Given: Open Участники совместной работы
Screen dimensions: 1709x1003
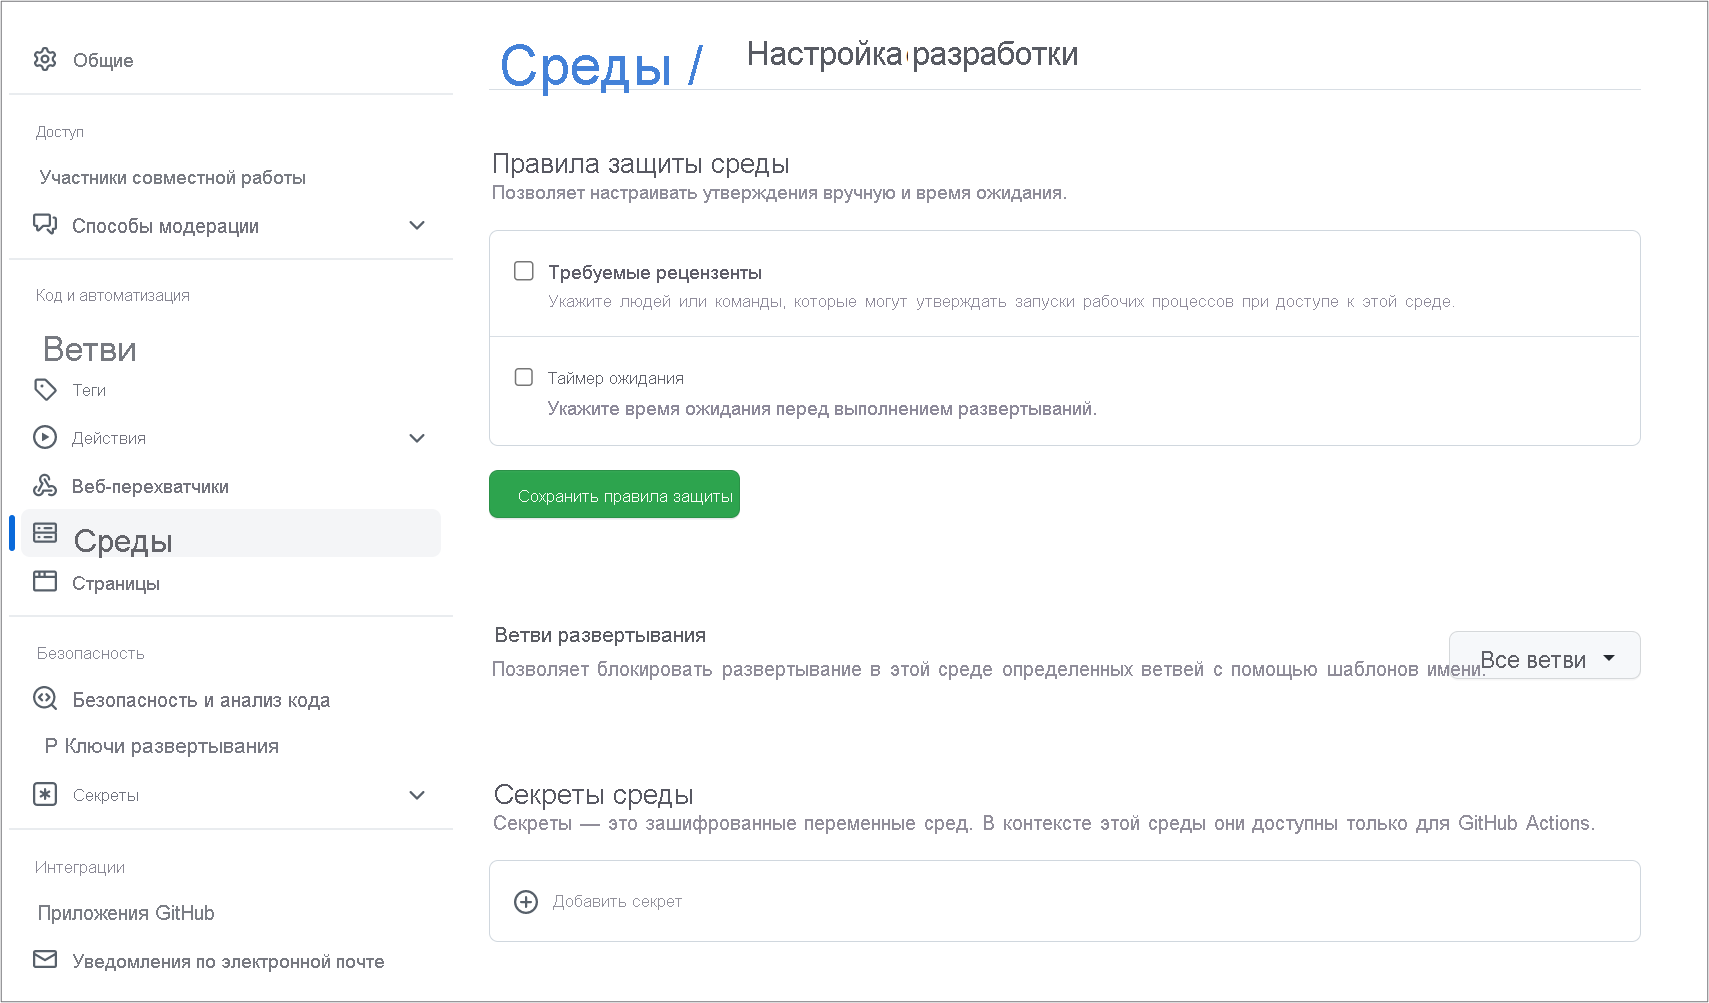Looking at the screenshot, I should (x=173, y=177).
